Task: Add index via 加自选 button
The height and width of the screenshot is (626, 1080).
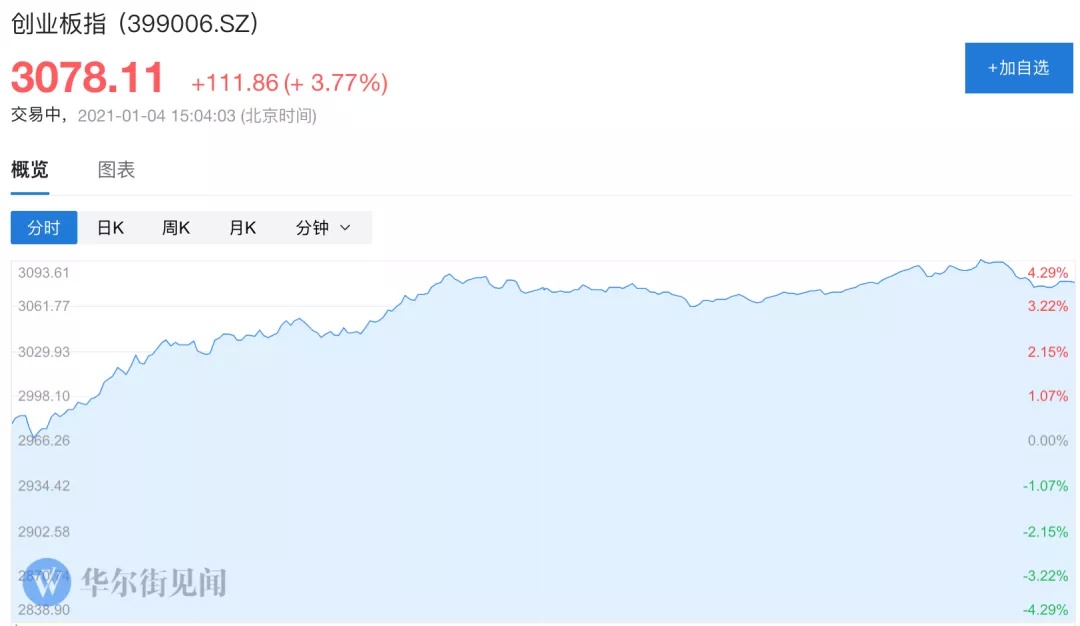Action: pos(1019,67)
